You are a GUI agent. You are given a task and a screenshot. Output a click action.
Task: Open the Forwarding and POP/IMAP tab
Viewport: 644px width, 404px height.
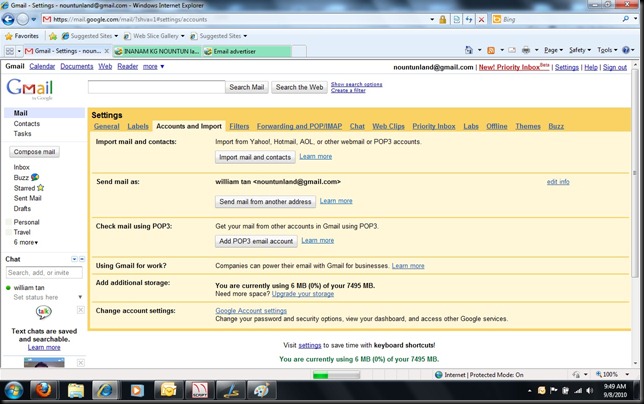[299, 127]
